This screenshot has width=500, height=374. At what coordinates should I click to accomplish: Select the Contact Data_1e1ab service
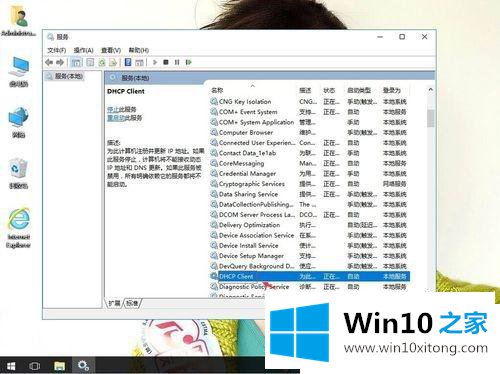point(309,153)
